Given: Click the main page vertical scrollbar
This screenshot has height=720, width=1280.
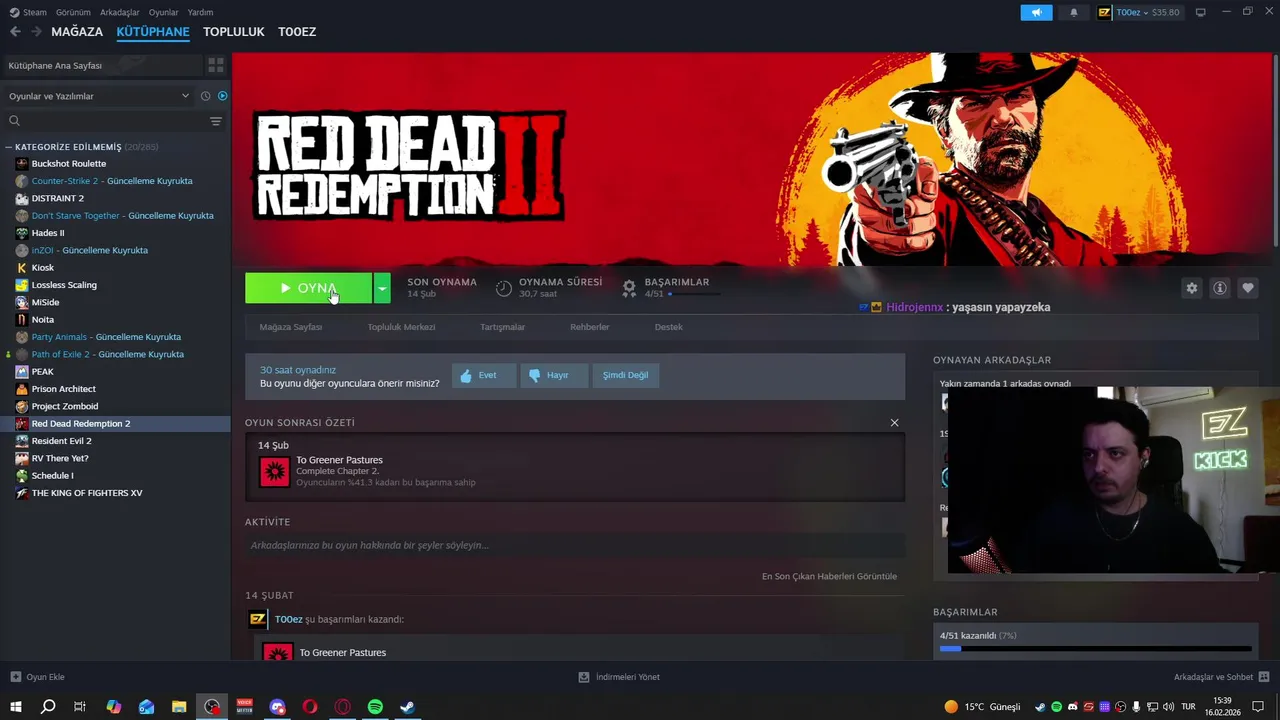Looking at the screenshot, I should click(x=1275, y=150).
